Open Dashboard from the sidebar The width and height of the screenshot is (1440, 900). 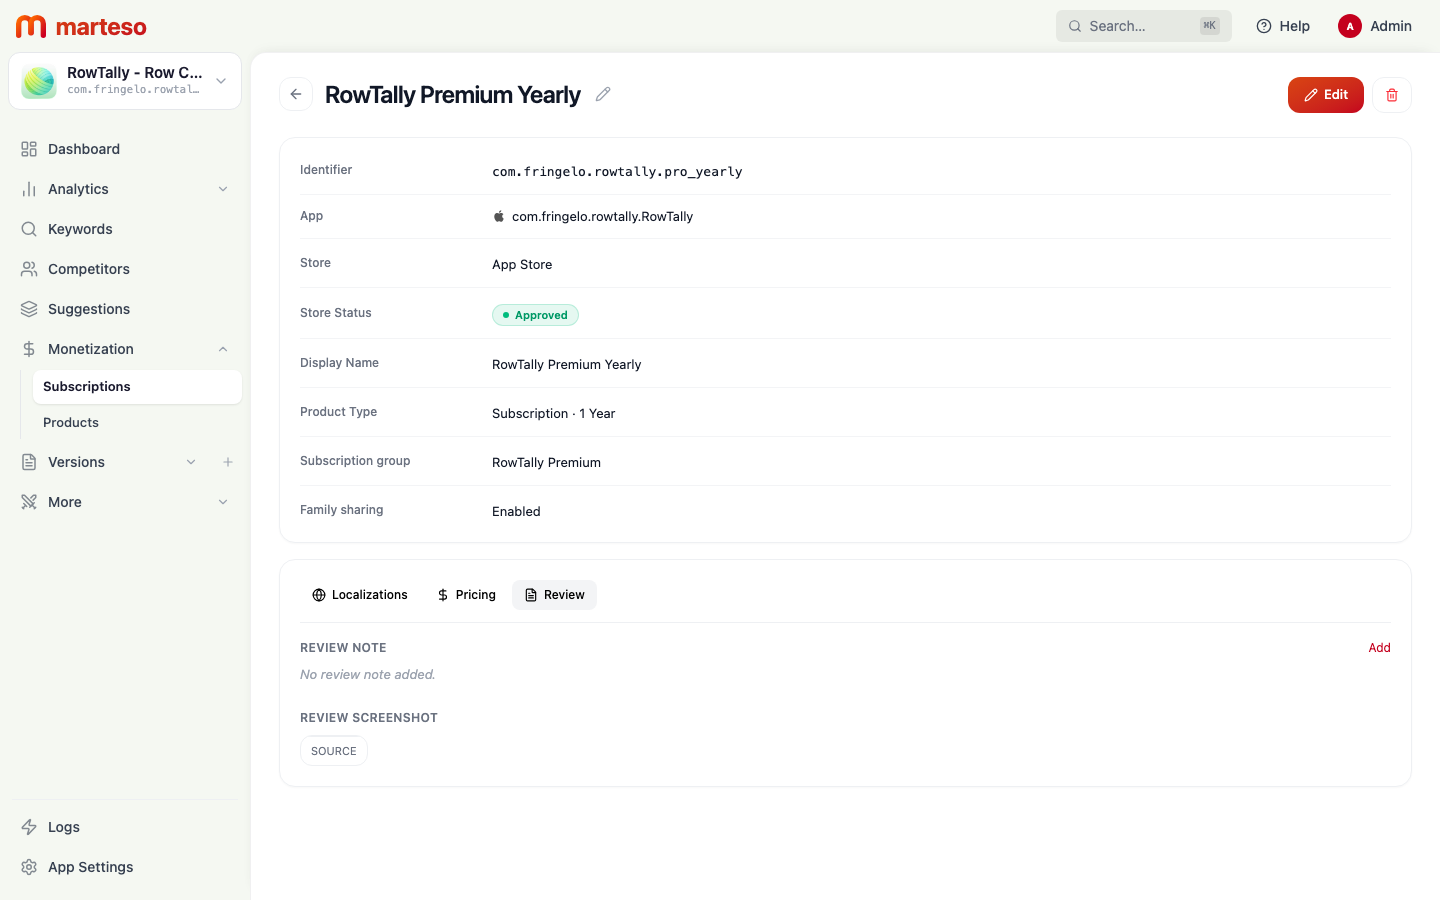tap(125, 149)
